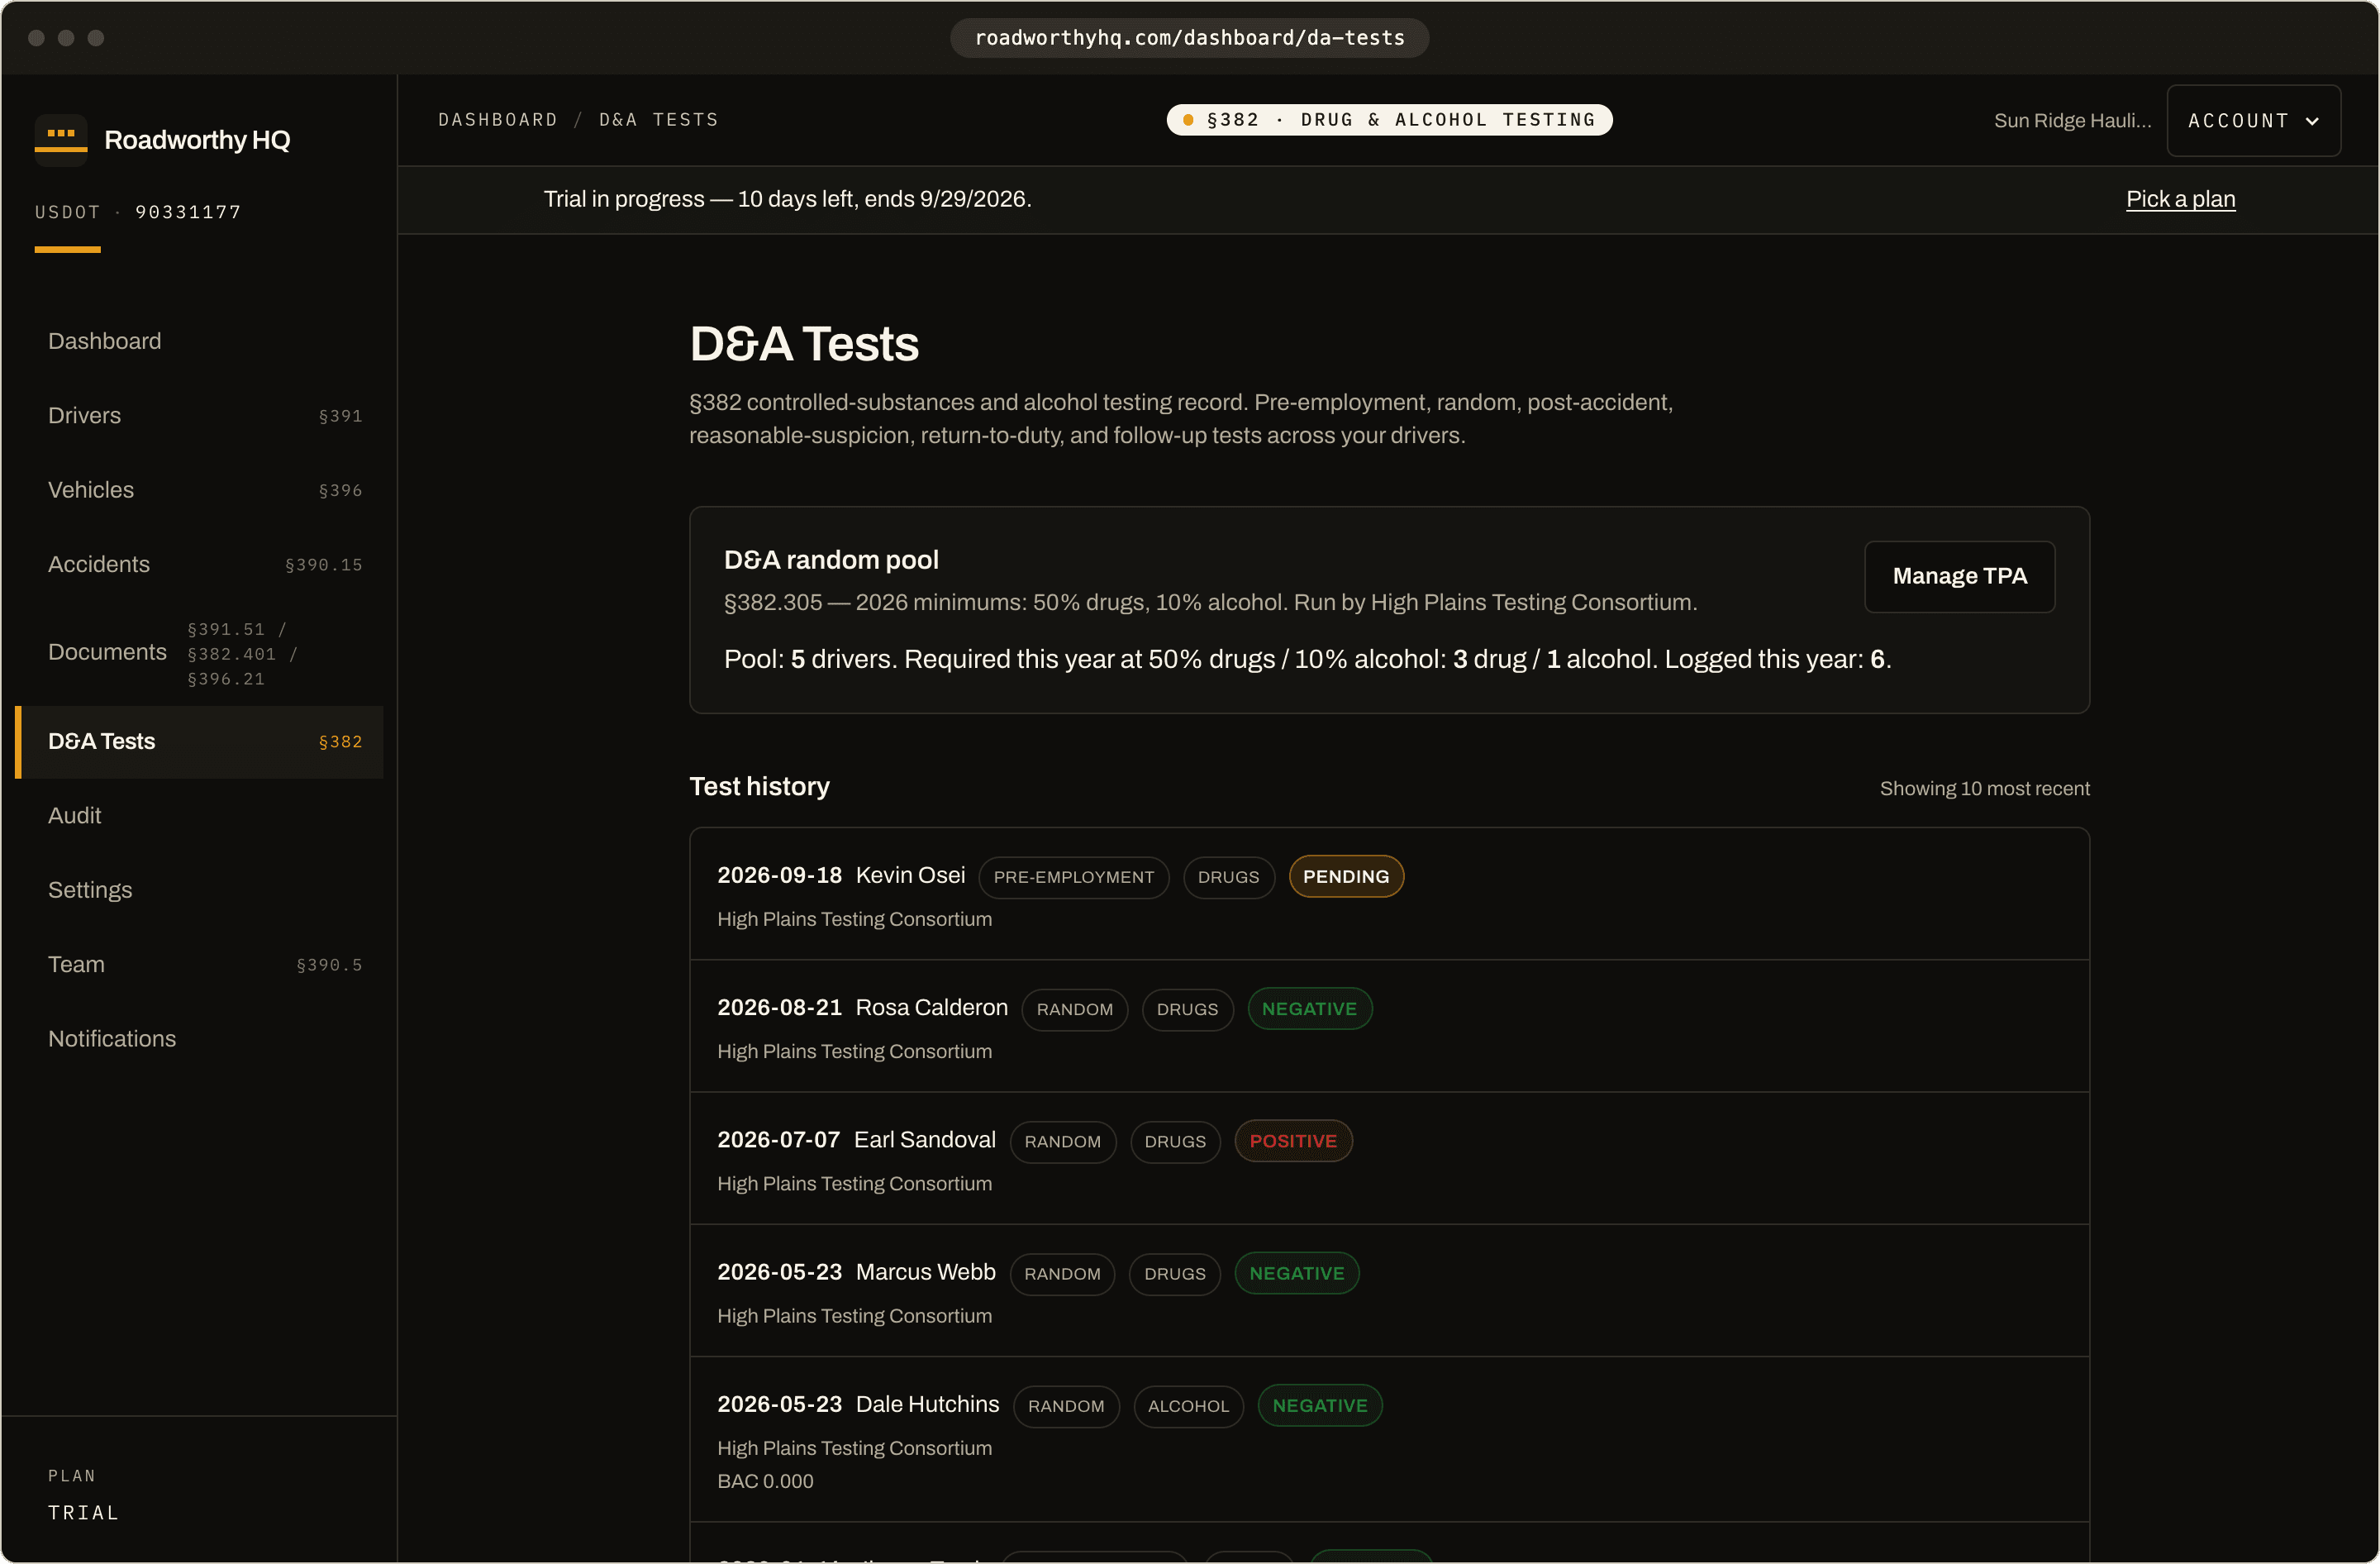Viewport: 2380px width, 1564px height.
Task: Click the Showing 10 most recent text
Action: tap(1984, 789)
